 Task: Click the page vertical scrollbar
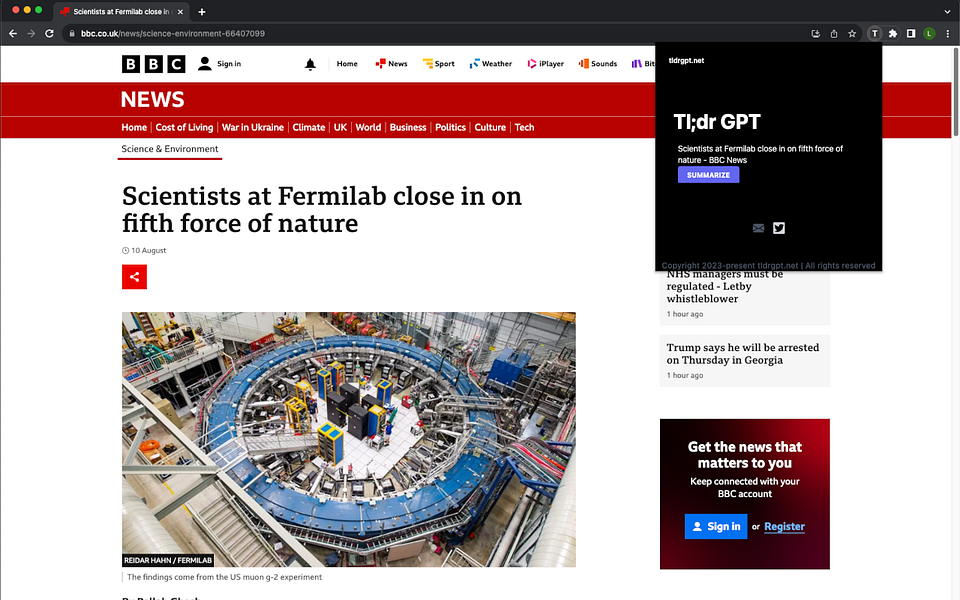956,92
